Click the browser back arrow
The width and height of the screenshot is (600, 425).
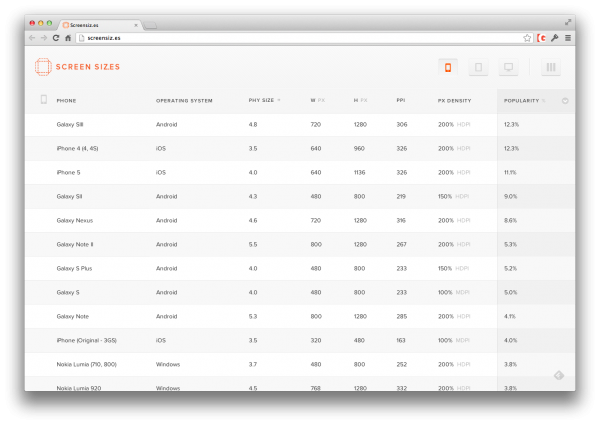click(32, 38)
